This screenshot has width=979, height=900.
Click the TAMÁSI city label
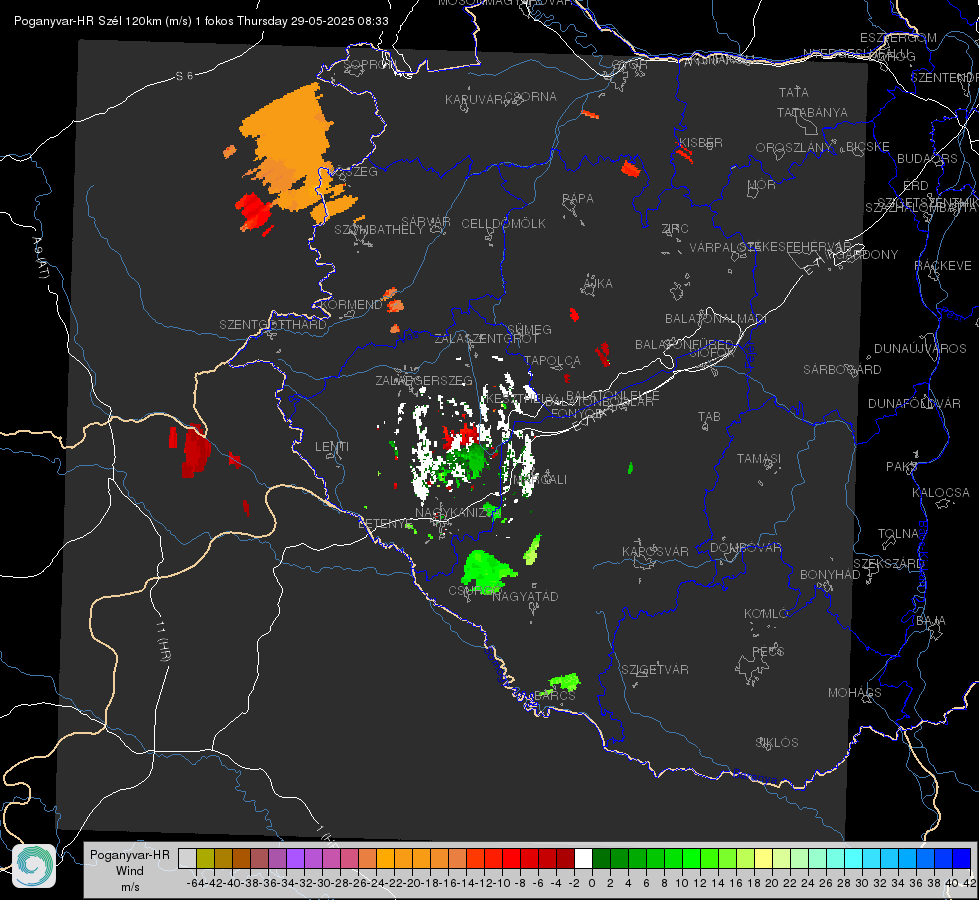coord(759,459)
